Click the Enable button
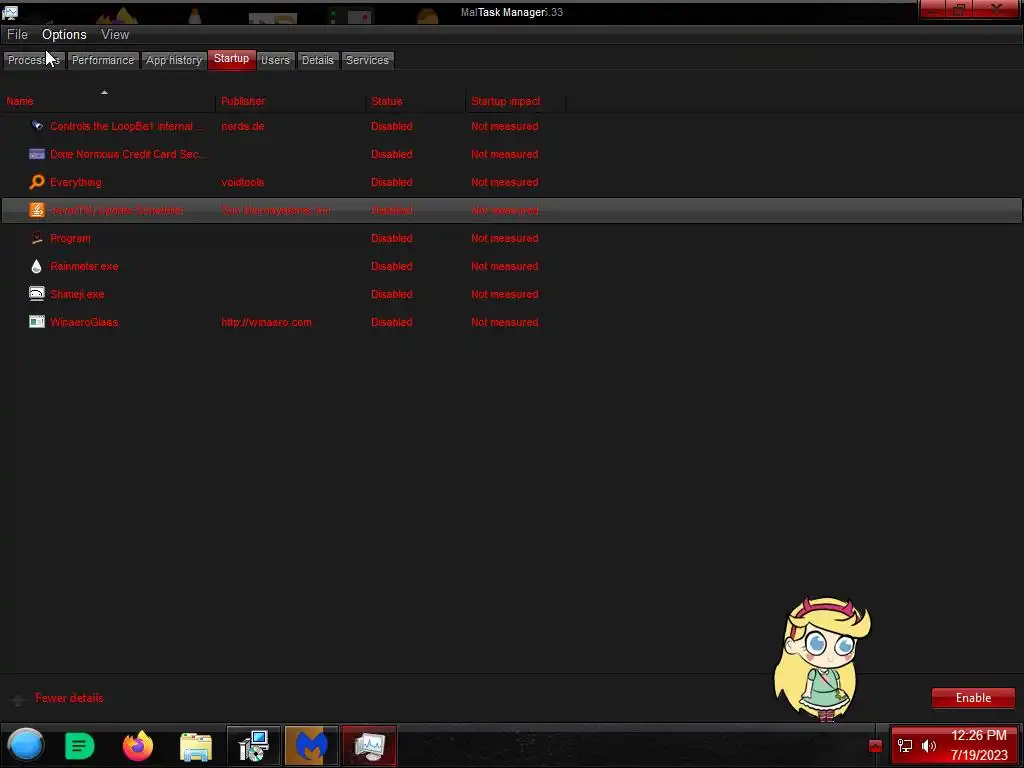 tap(973, 698)
